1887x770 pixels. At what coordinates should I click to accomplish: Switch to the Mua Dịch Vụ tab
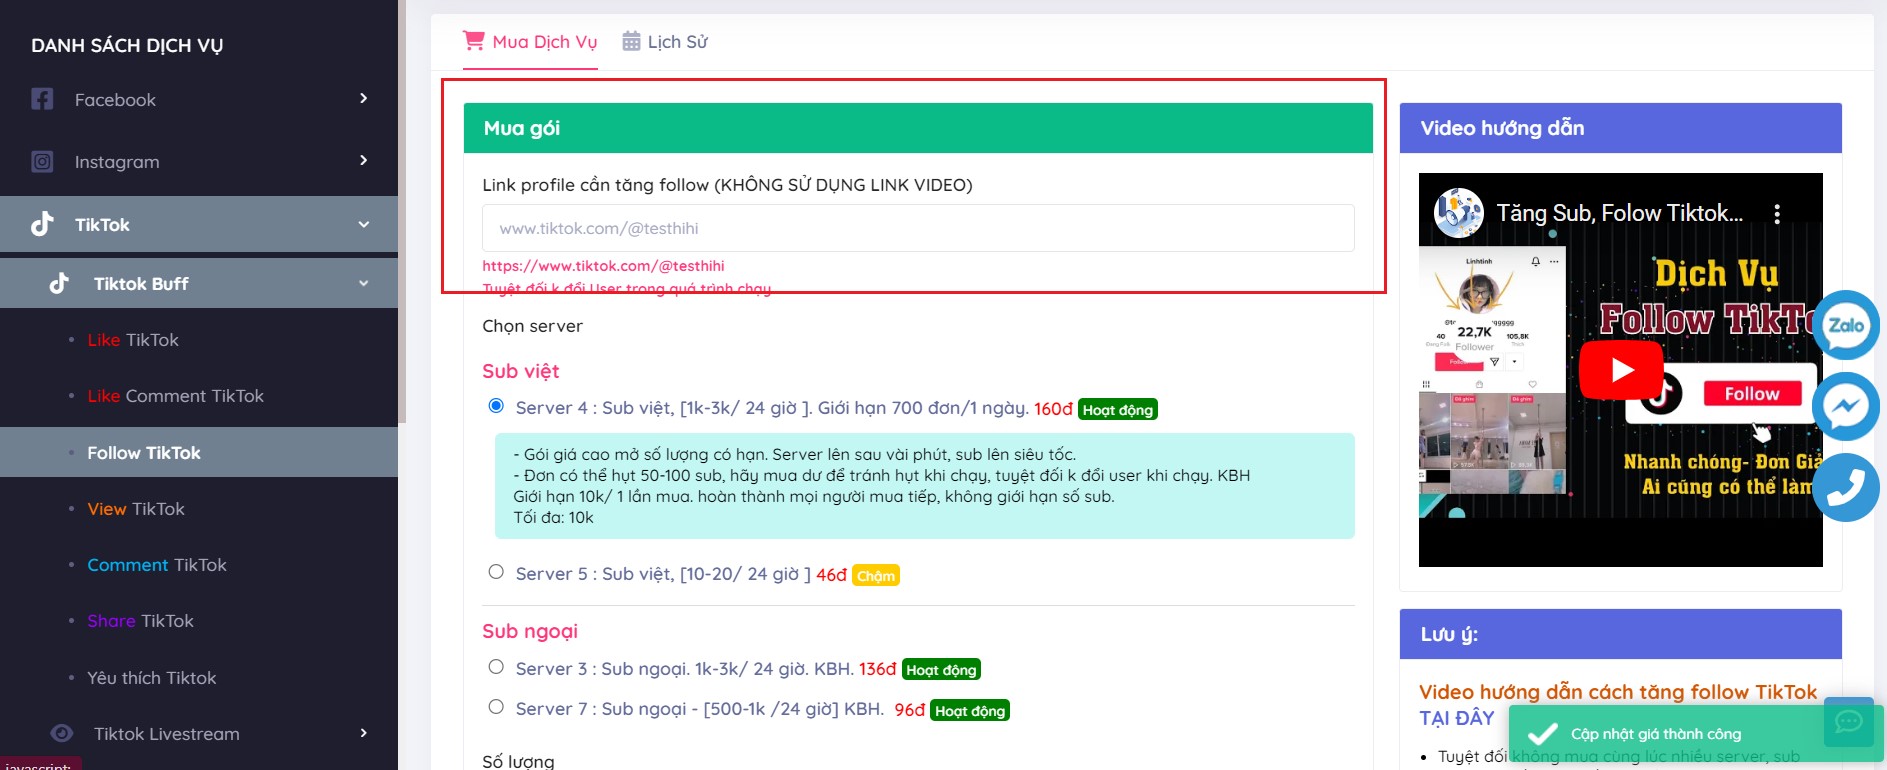coord(530,42)
